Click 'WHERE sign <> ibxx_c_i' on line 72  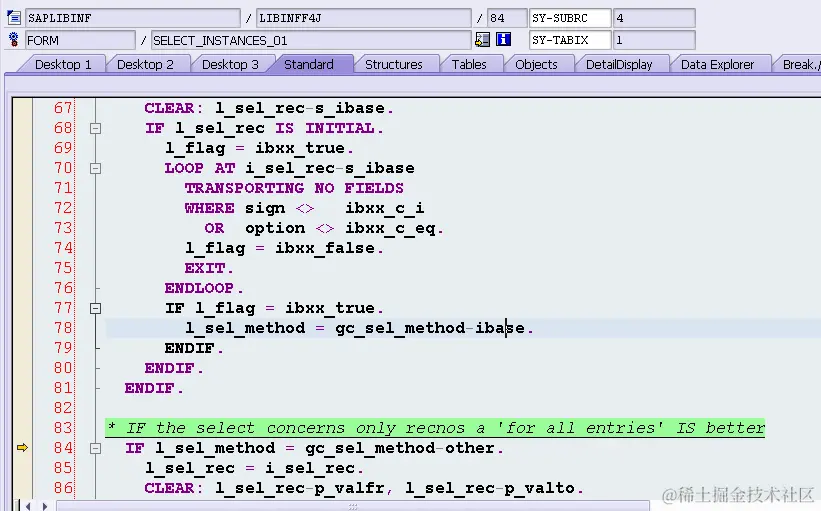coord(304,208)
